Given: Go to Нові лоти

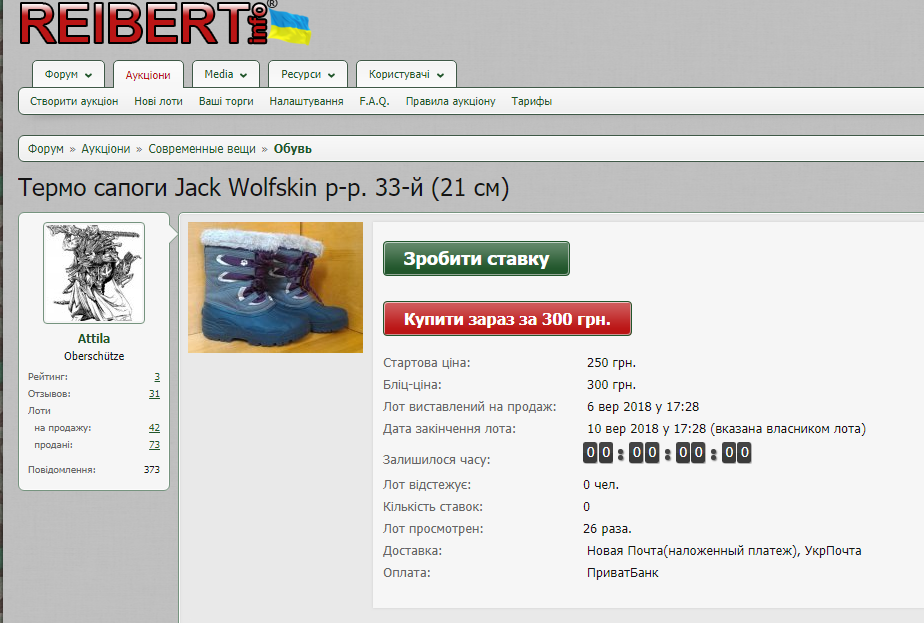Looking at the screenshot, I should pos(159,101).
